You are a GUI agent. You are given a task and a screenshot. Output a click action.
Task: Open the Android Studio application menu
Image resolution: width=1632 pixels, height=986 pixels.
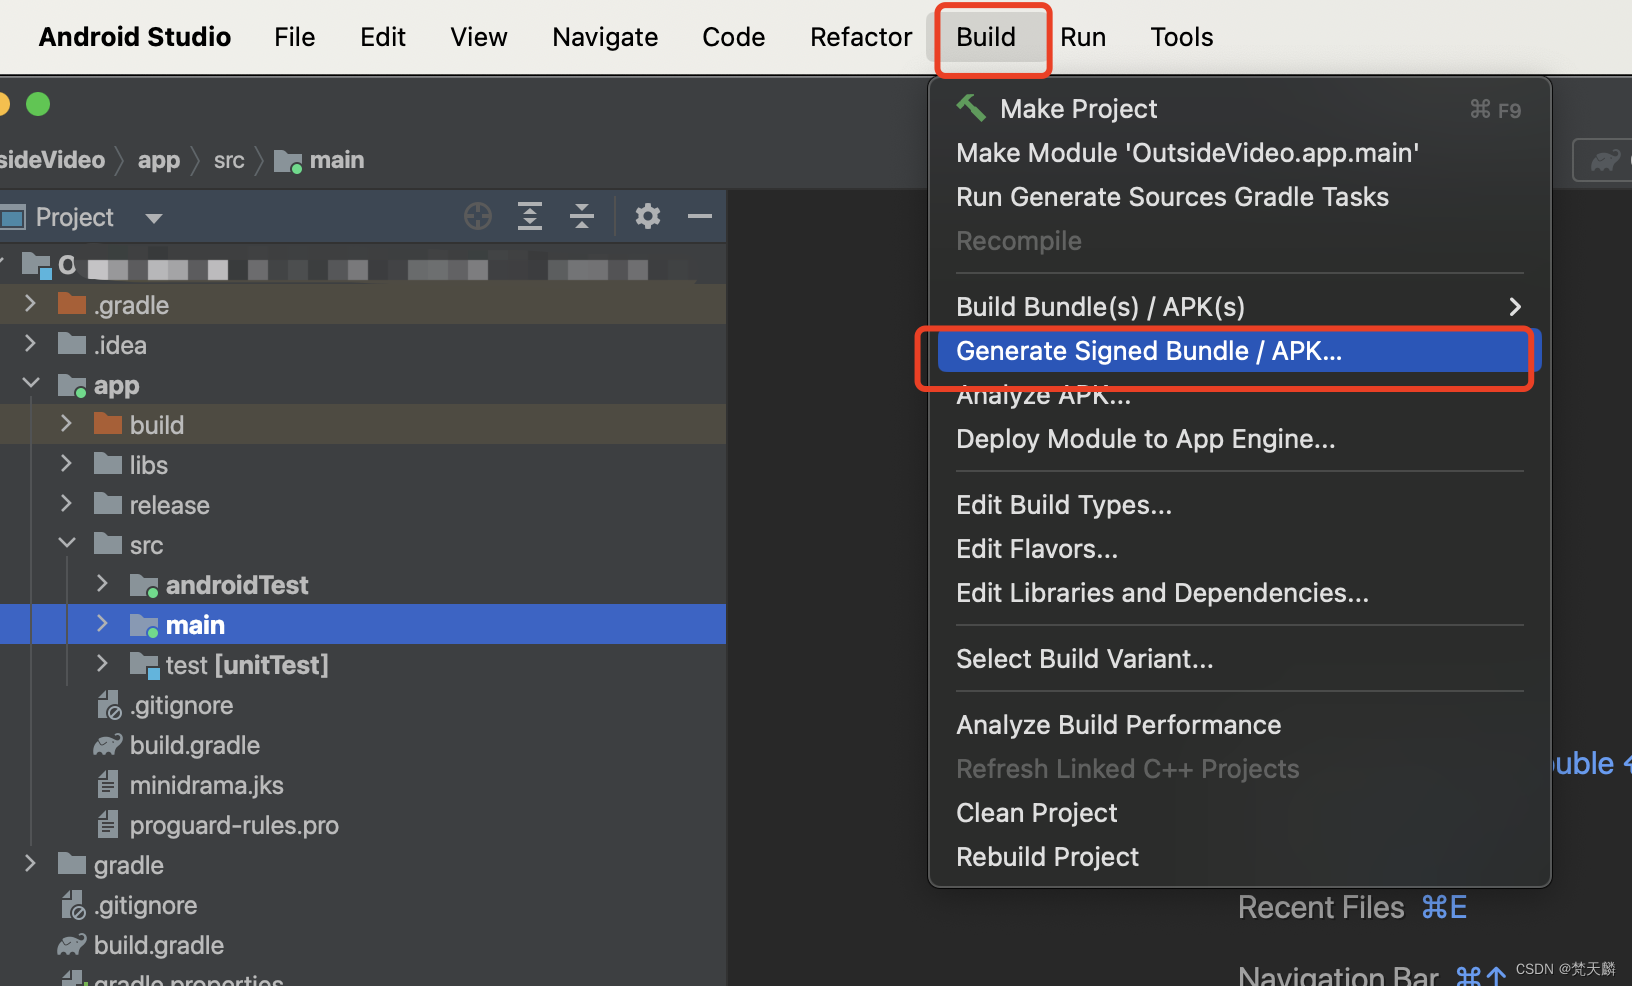(135, 37)
